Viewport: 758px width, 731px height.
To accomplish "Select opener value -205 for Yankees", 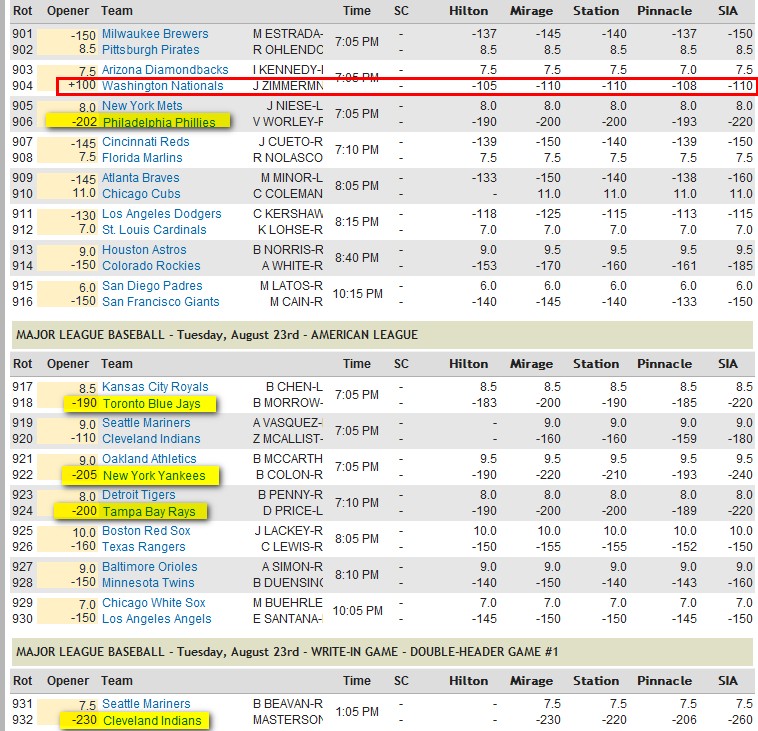I will point(85,475).
